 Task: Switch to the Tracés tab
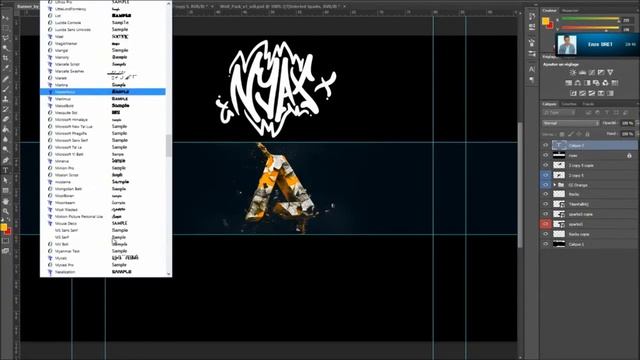[588, 104]
